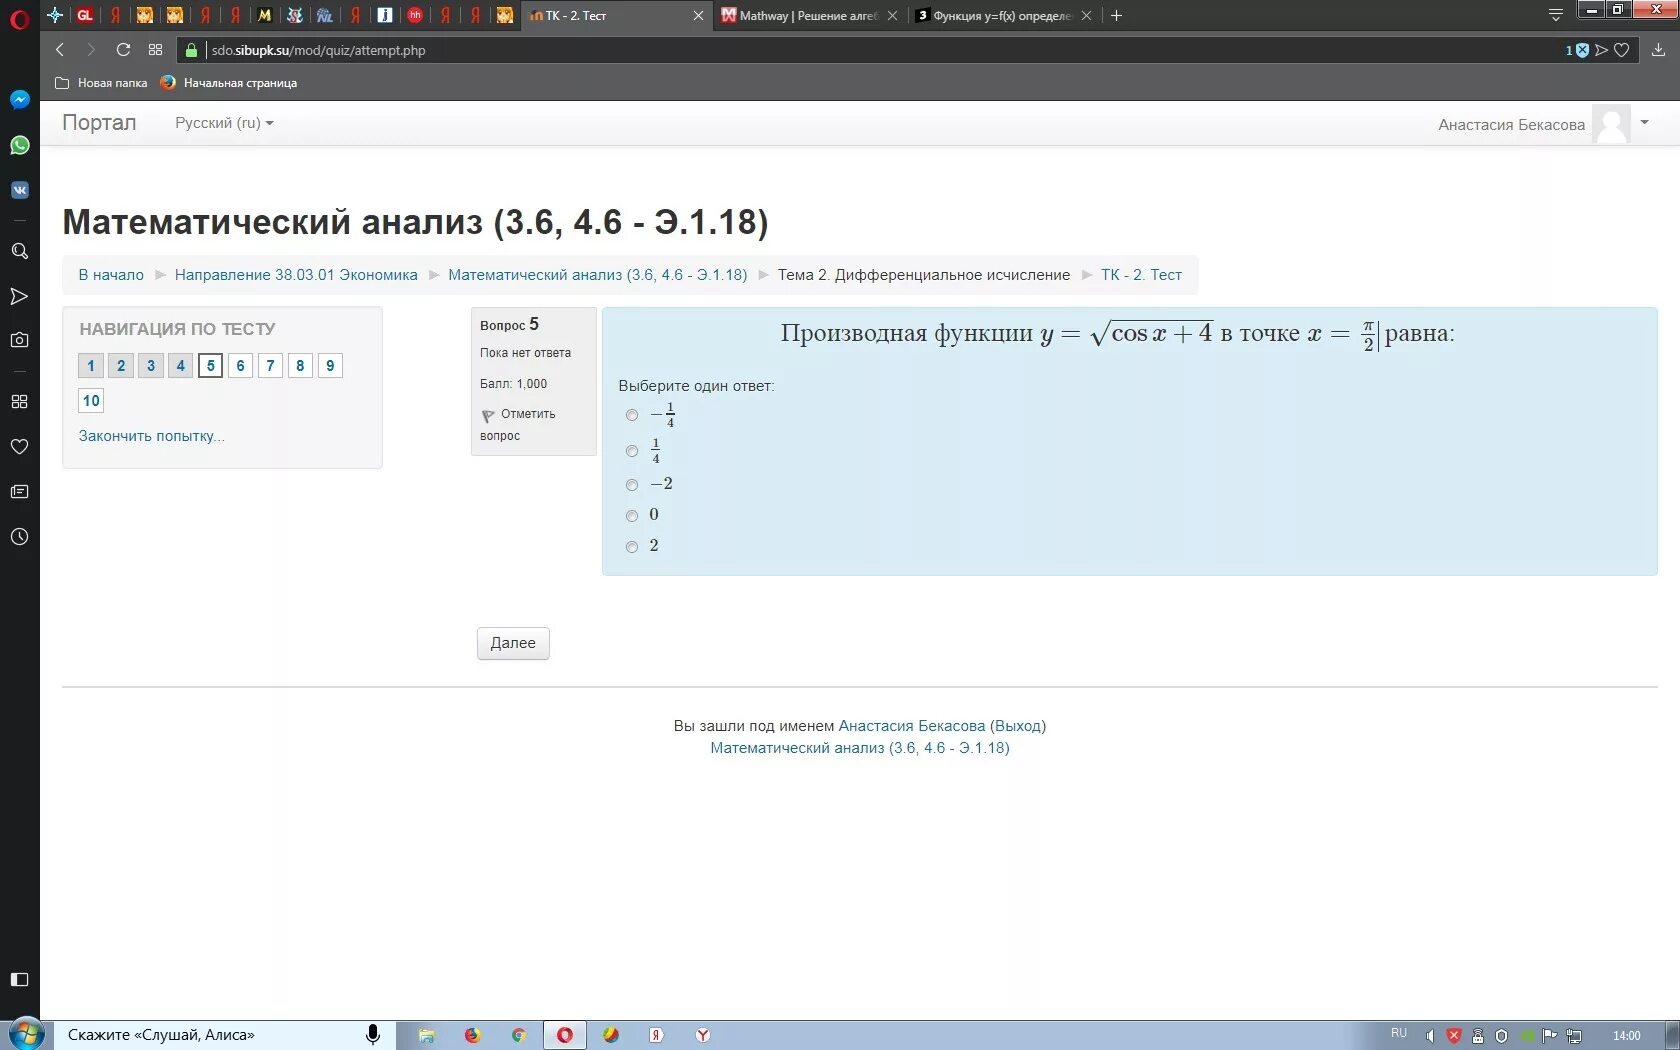Open personal news in the sidebar
Viewport: 1680px width, 1050px height.
(19, 491)
